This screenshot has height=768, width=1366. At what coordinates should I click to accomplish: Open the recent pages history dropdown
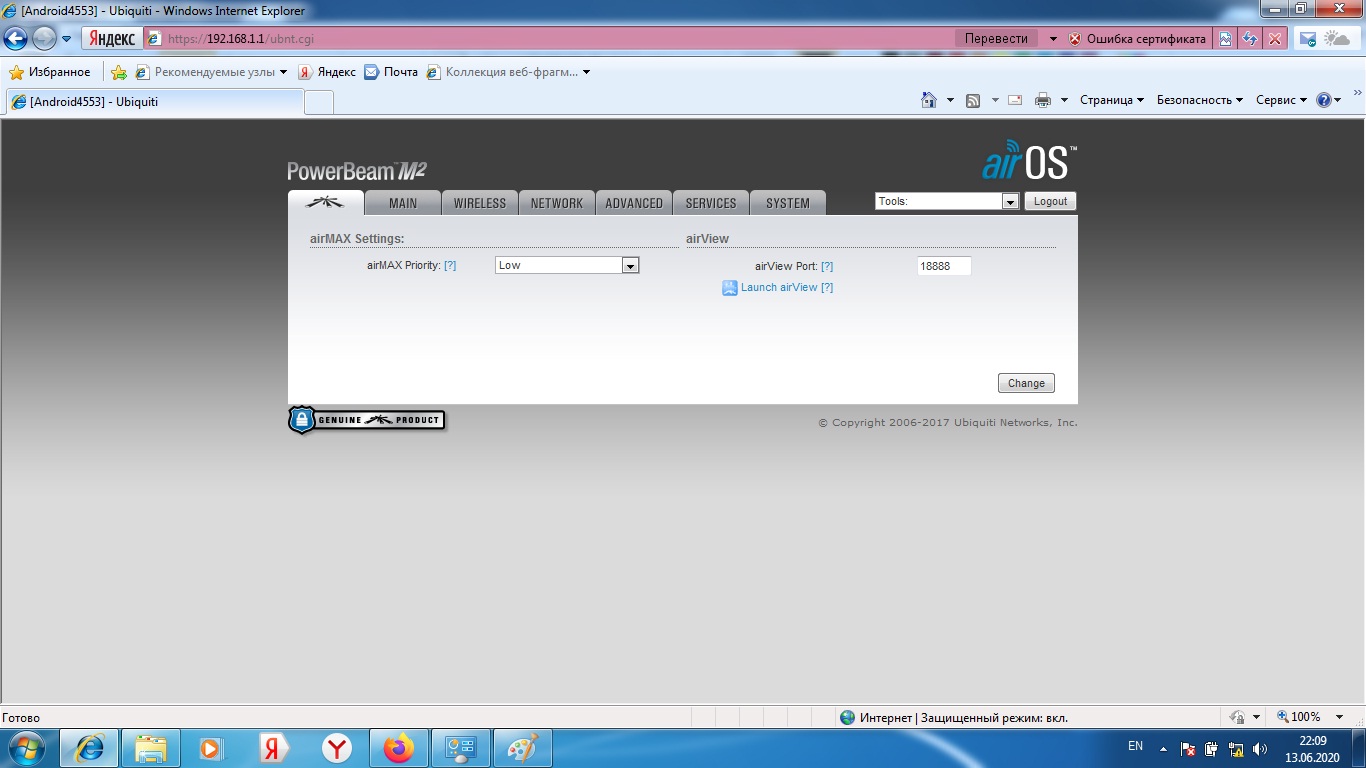[x=66, y=39]
